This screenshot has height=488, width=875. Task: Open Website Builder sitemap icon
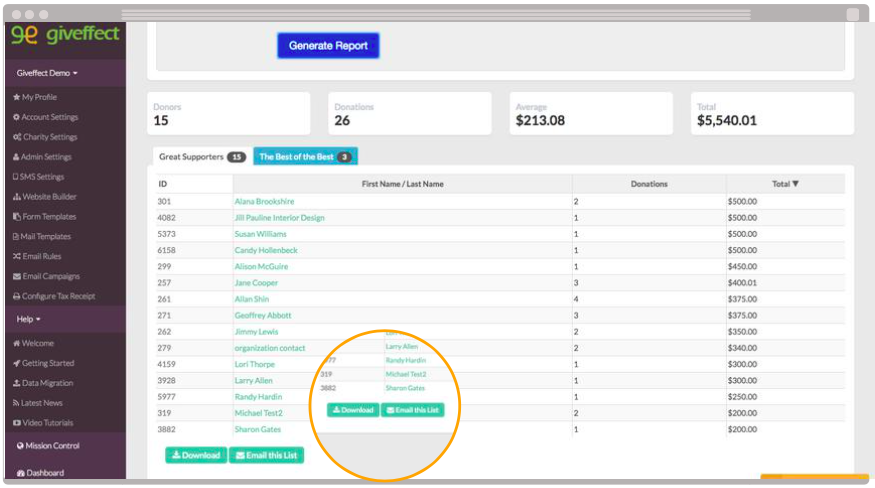[17, 197]
